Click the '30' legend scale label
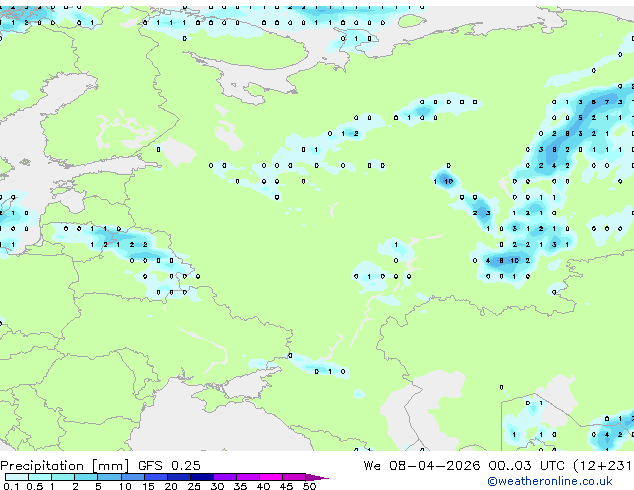The width and height of the screenshot is (634, 490). tap(217, 486)
